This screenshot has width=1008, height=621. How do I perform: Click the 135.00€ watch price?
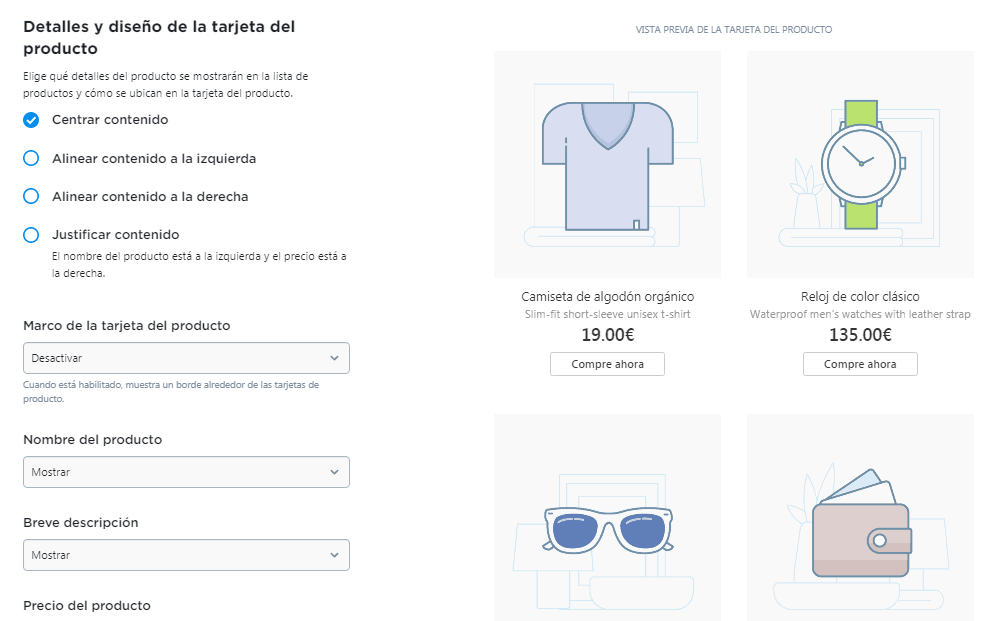click(x=860, y=335)
